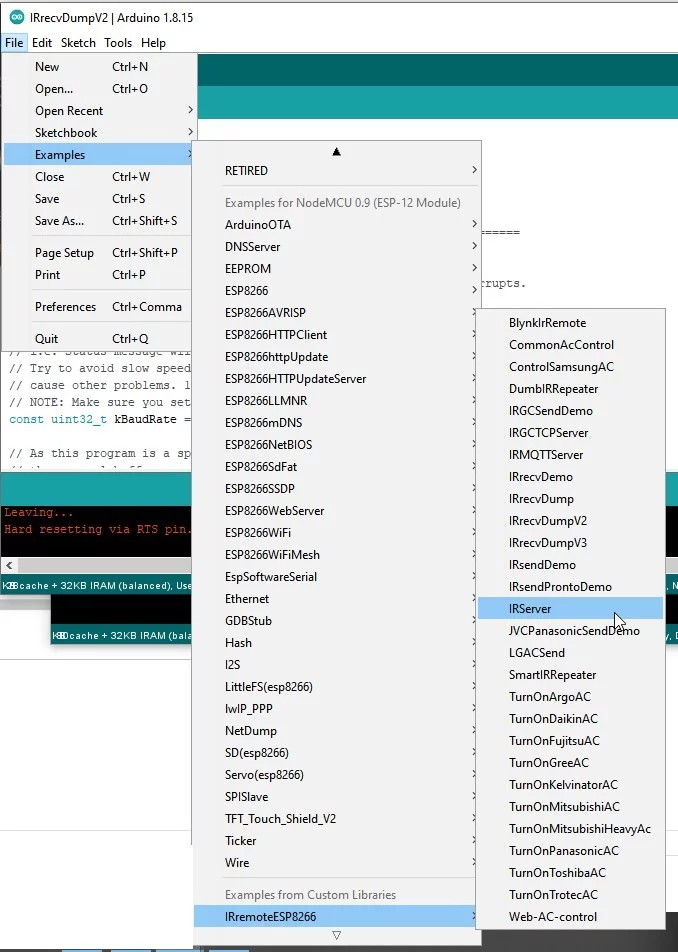Expand the GDBStub examples entry

336,620
